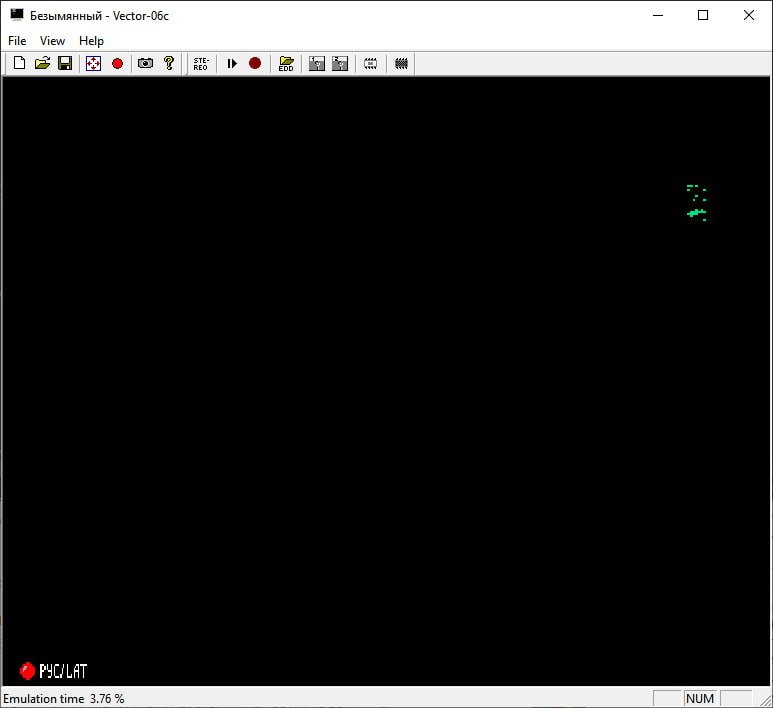Open the EDD disk folder icon
Viewport: 773px width, 708px height.
286,63
